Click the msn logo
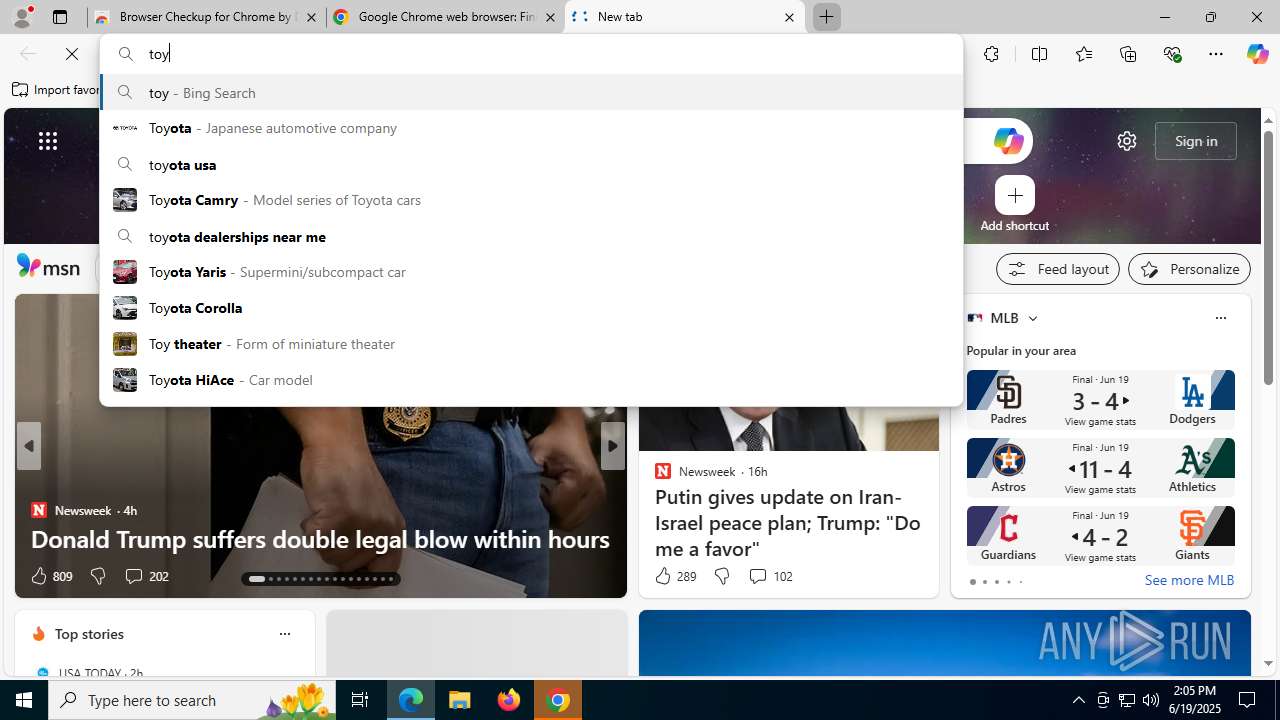1280x720 pixels. tap(48, 267)
